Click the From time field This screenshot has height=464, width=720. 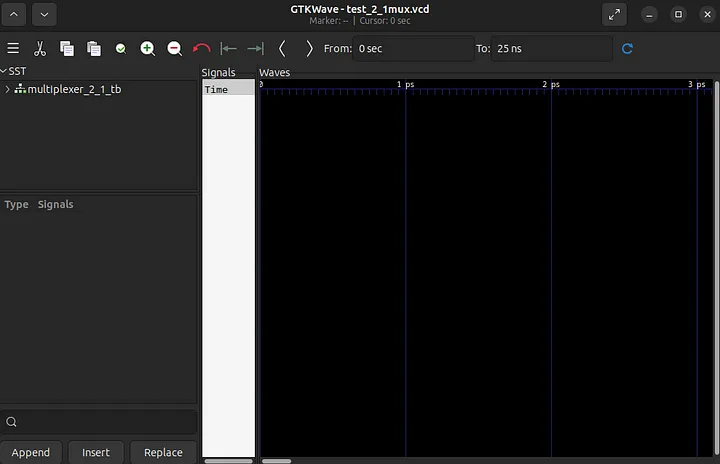coord(413,48)
